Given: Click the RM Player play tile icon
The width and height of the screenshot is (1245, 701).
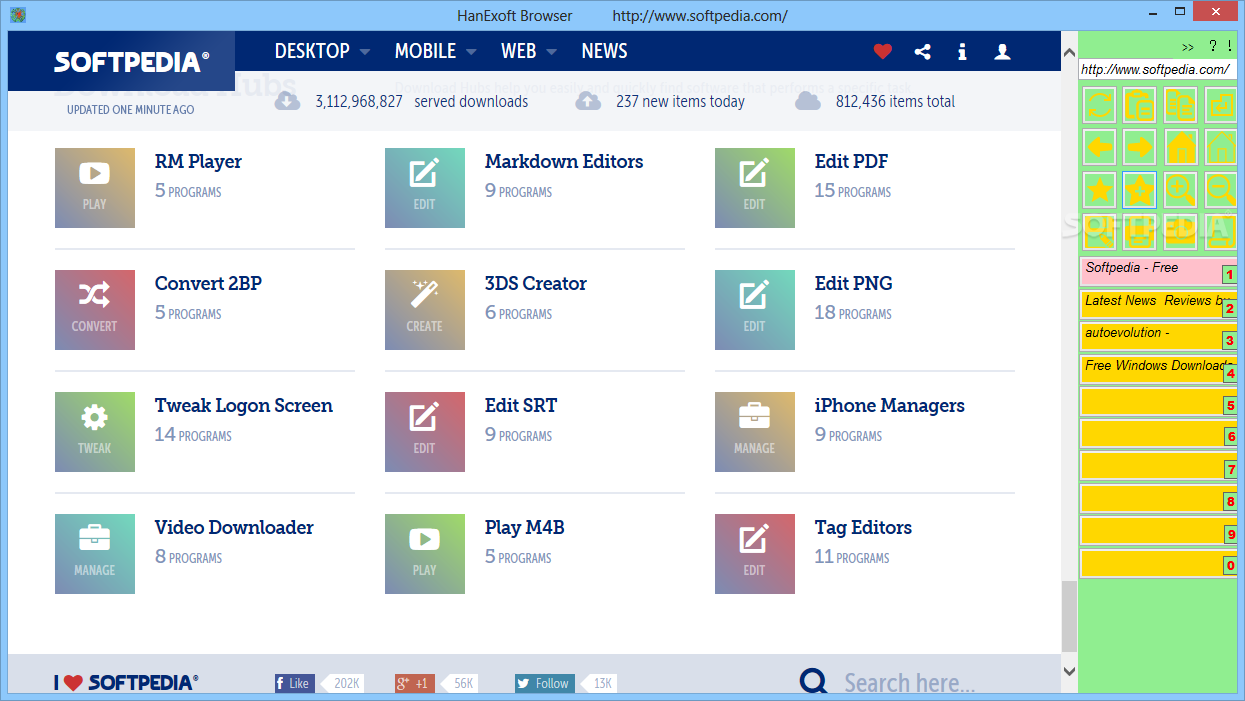Looking at the screenshot, I should coord(95,188).
